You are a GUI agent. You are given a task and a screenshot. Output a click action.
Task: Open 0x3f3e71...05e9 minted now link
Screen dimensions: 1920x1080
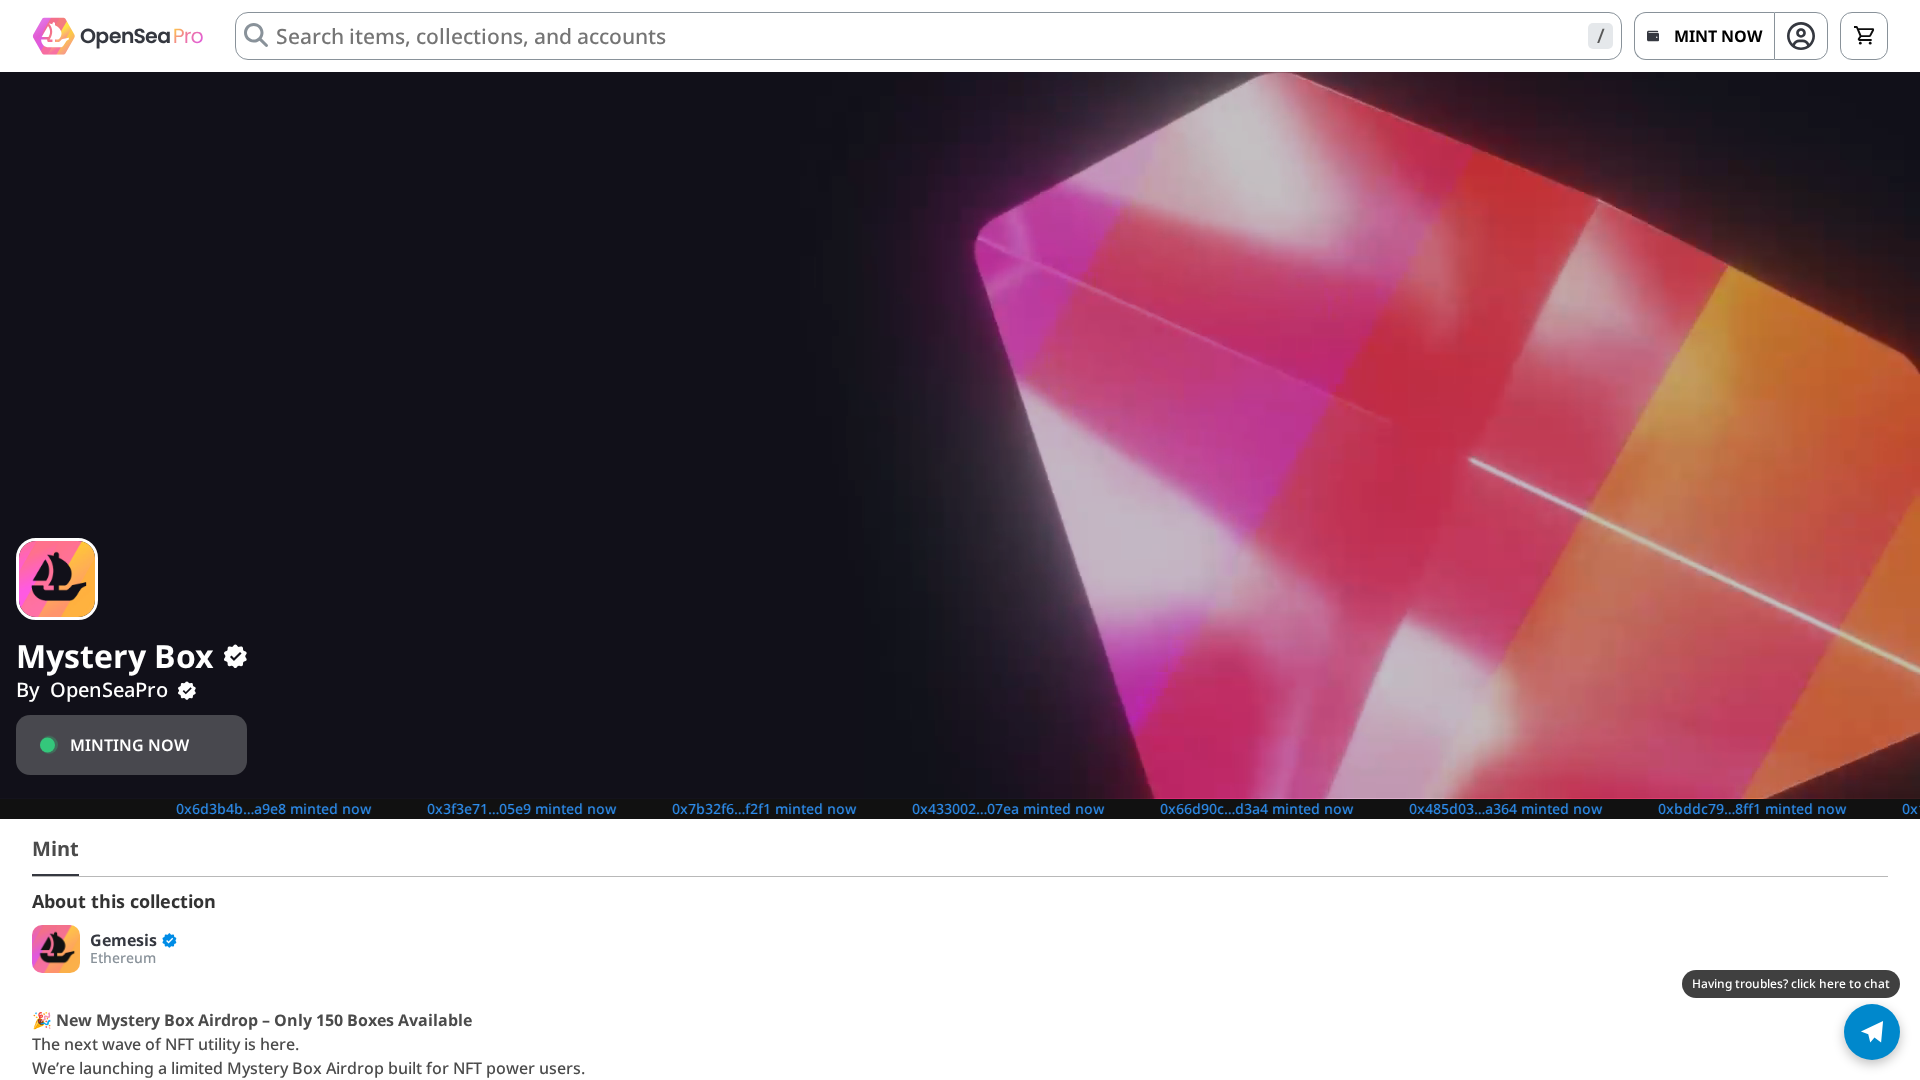(521, 809)
